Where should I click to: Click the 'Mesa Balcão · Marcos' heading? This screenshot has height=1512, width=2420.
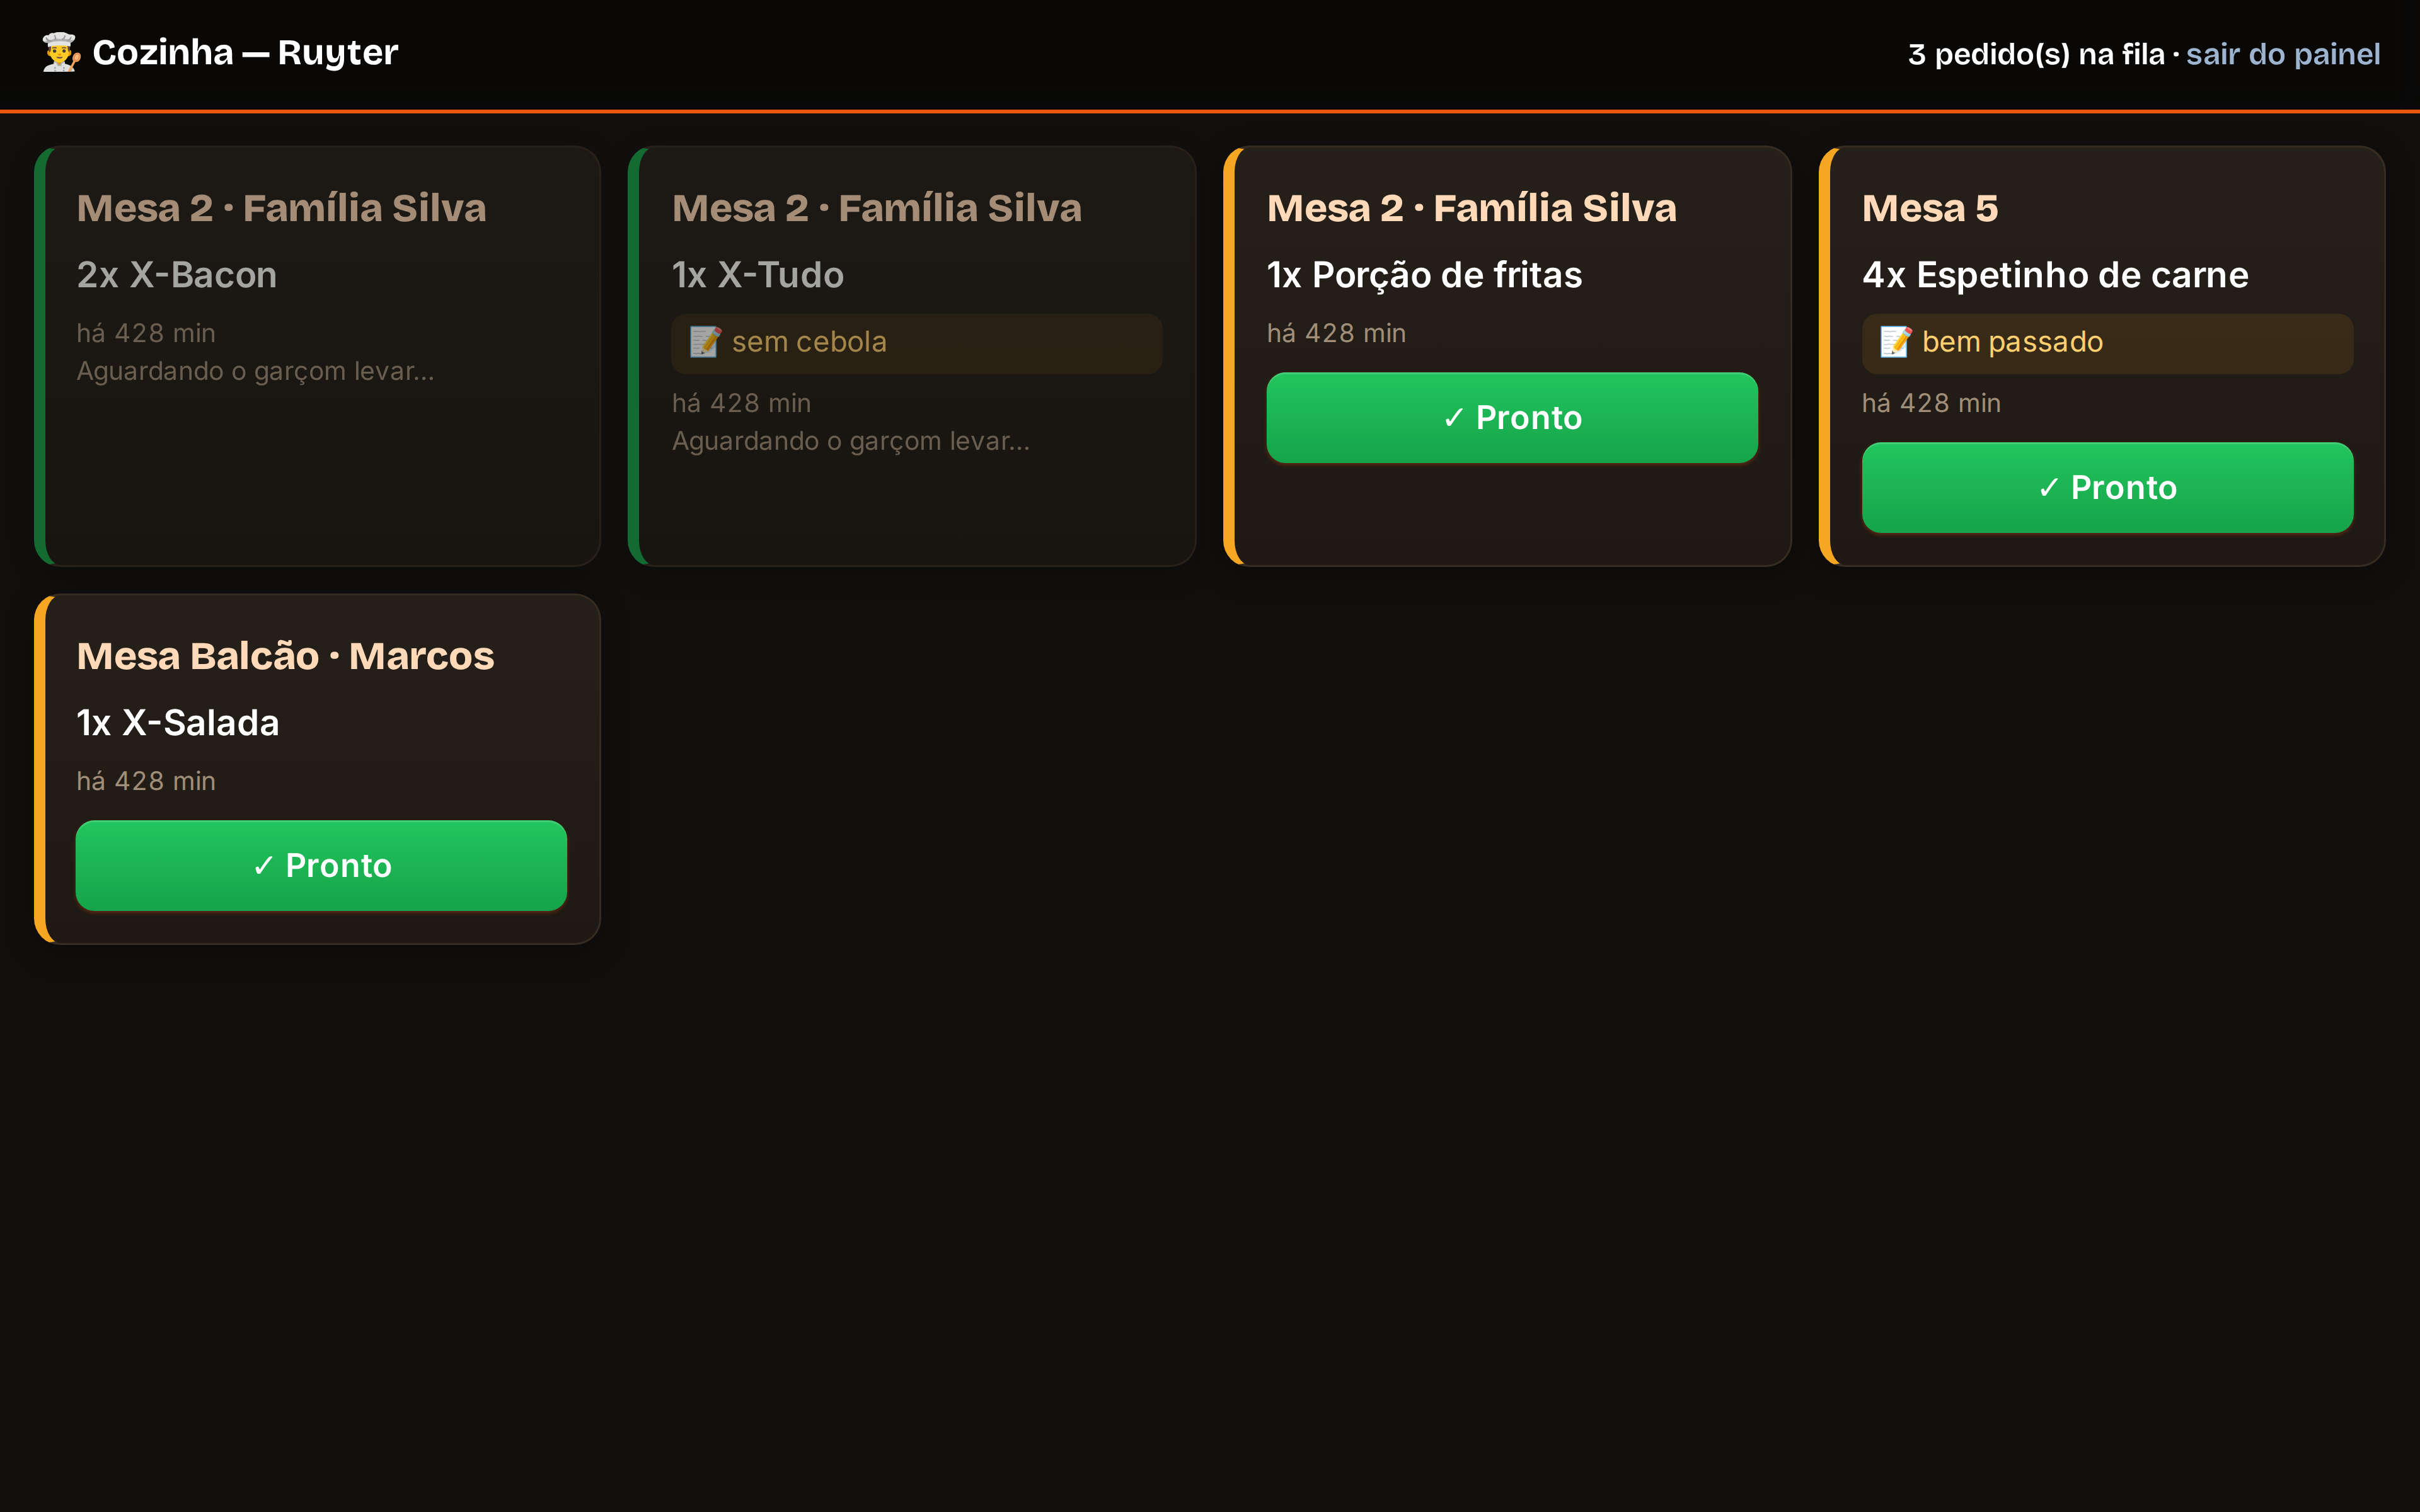pos(285,656)
